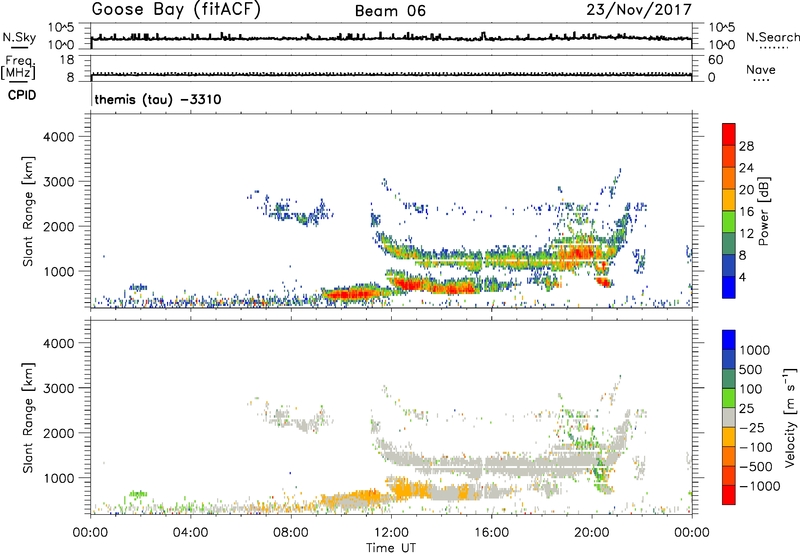Click the "Velocity [m s-1]" colorbar title
Viewport: 800px width, 554px height.
tap(790, 417)
